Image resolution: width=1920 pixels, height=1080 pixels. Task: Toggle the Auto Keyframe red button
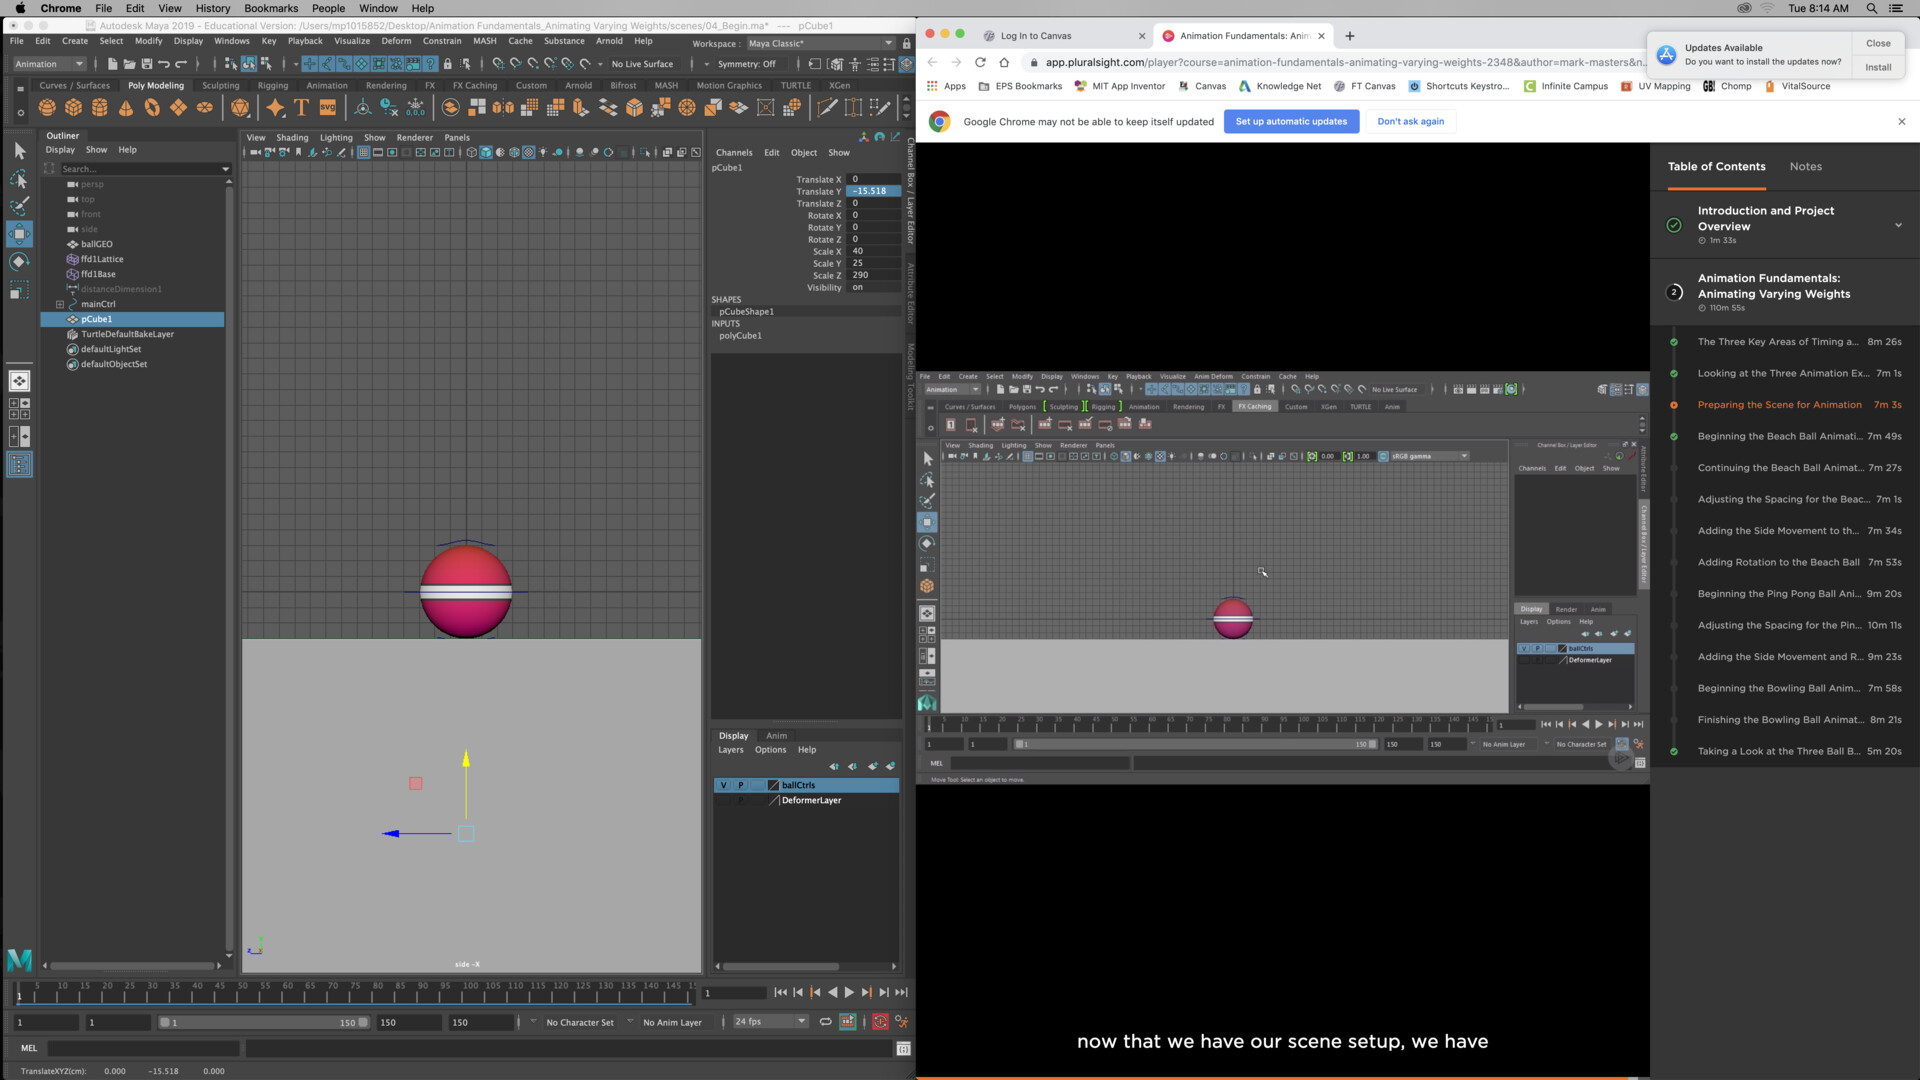click(x=880, y=1021)
